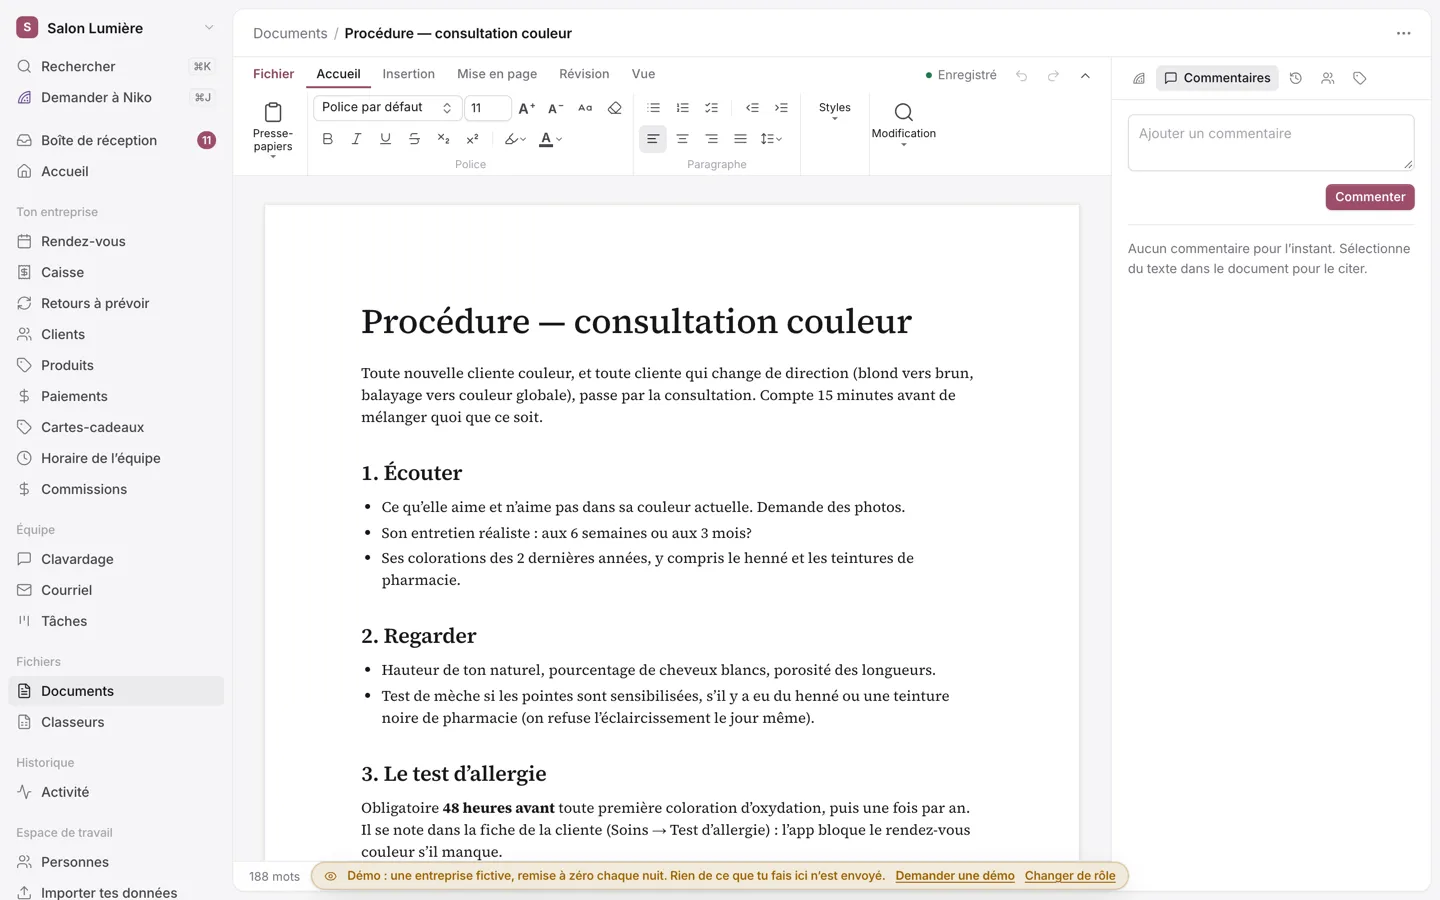1440x900 pixels.
Task: Clear formatting with the eraser icon
Action: click(615, 108)
